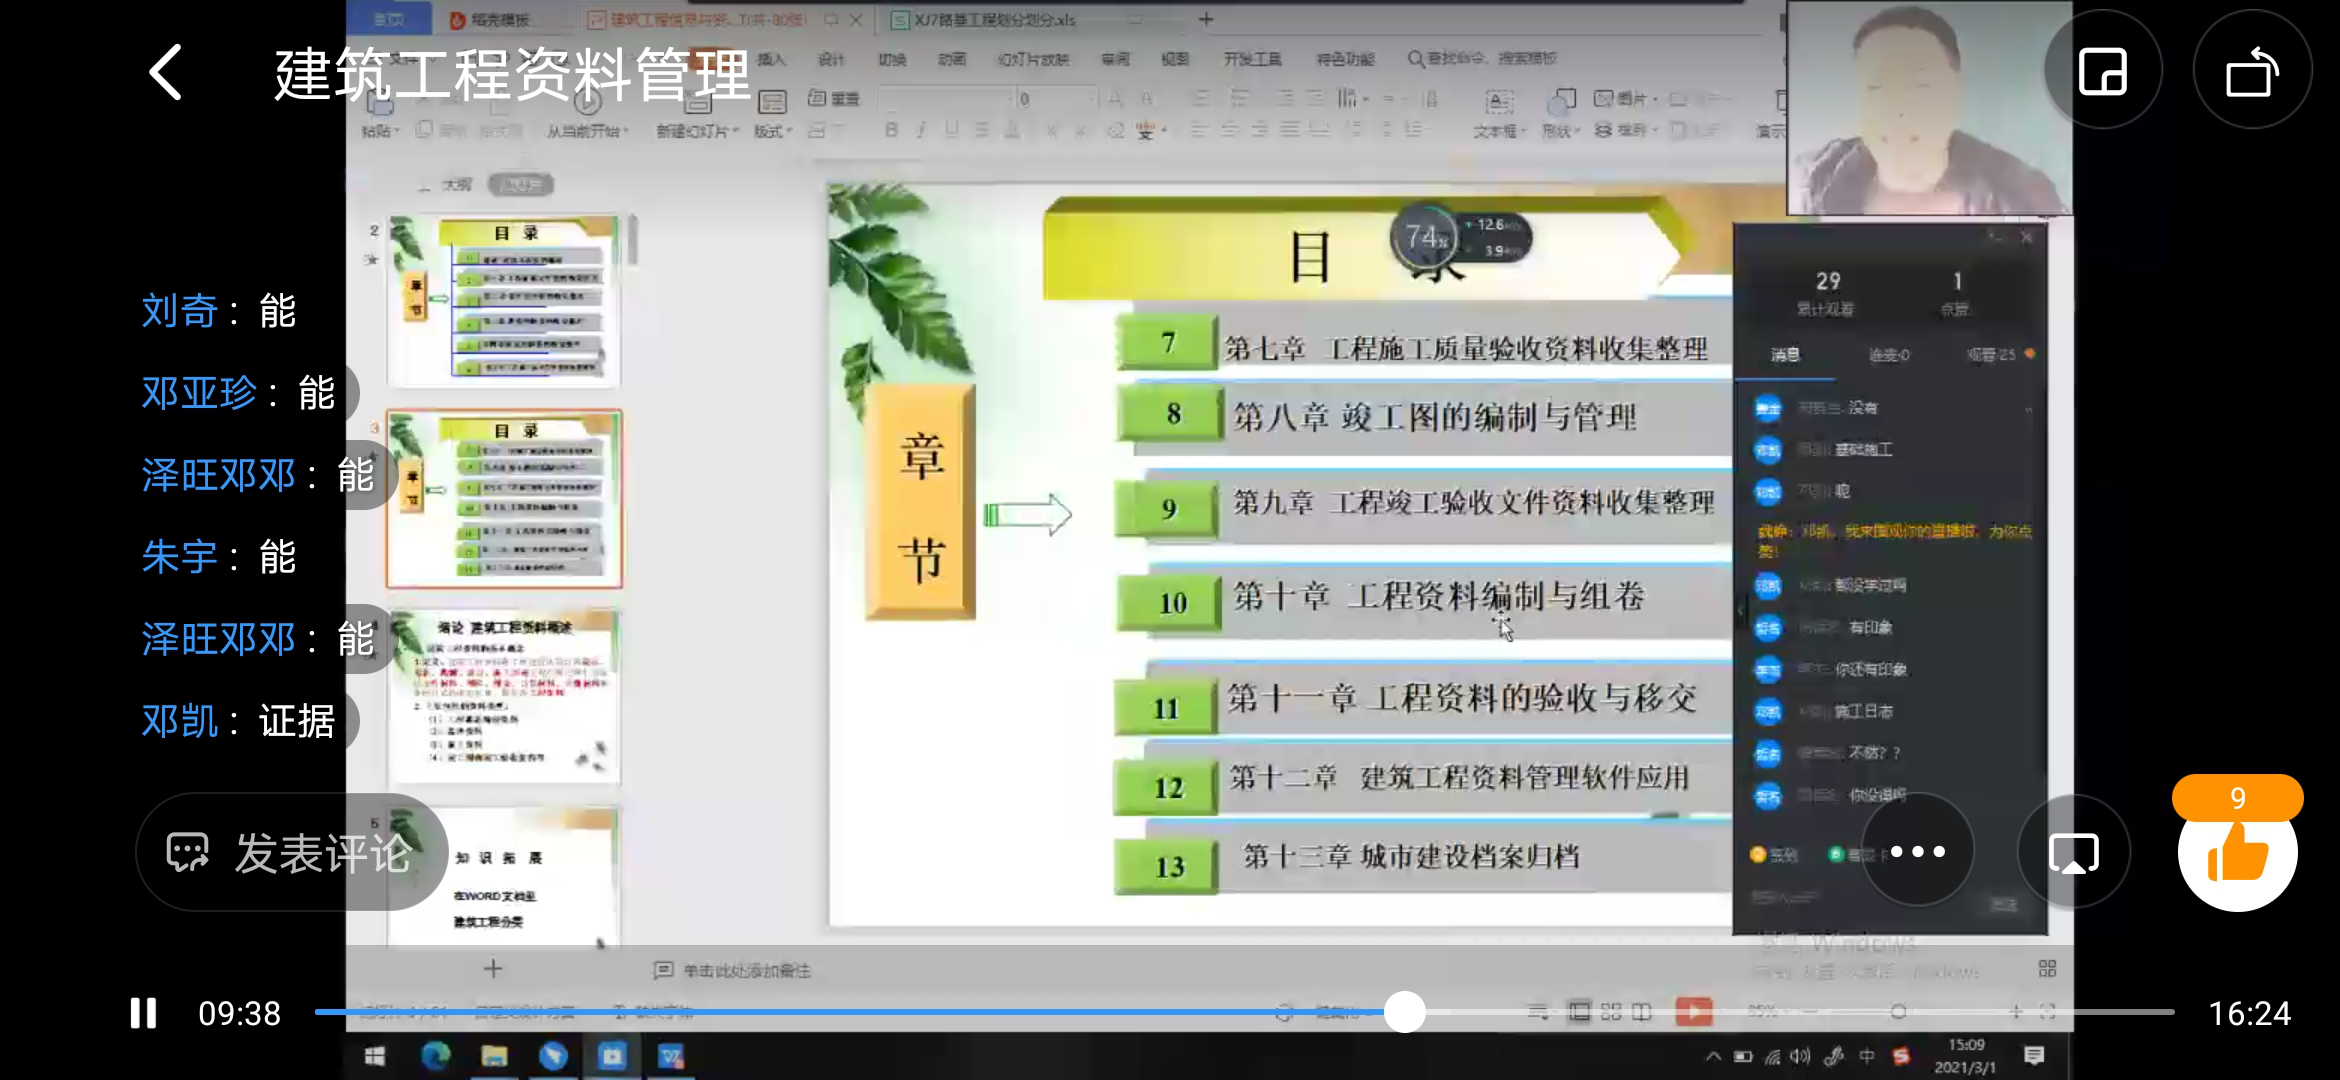Click the 从当前开始 play-from-current-slide icon

[x=587, y=105]
